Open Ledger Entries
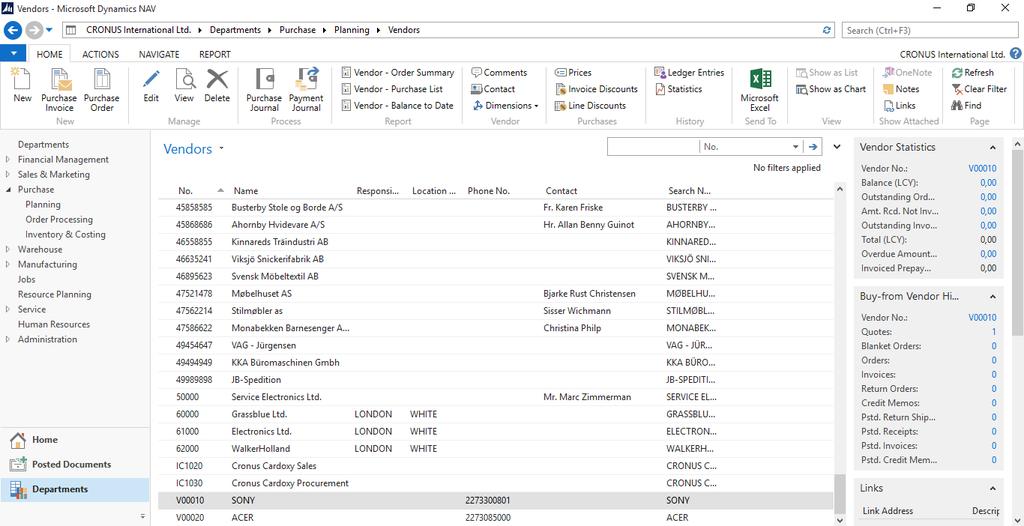This screenshot has width=1024, height=526. tap(689, 73)
